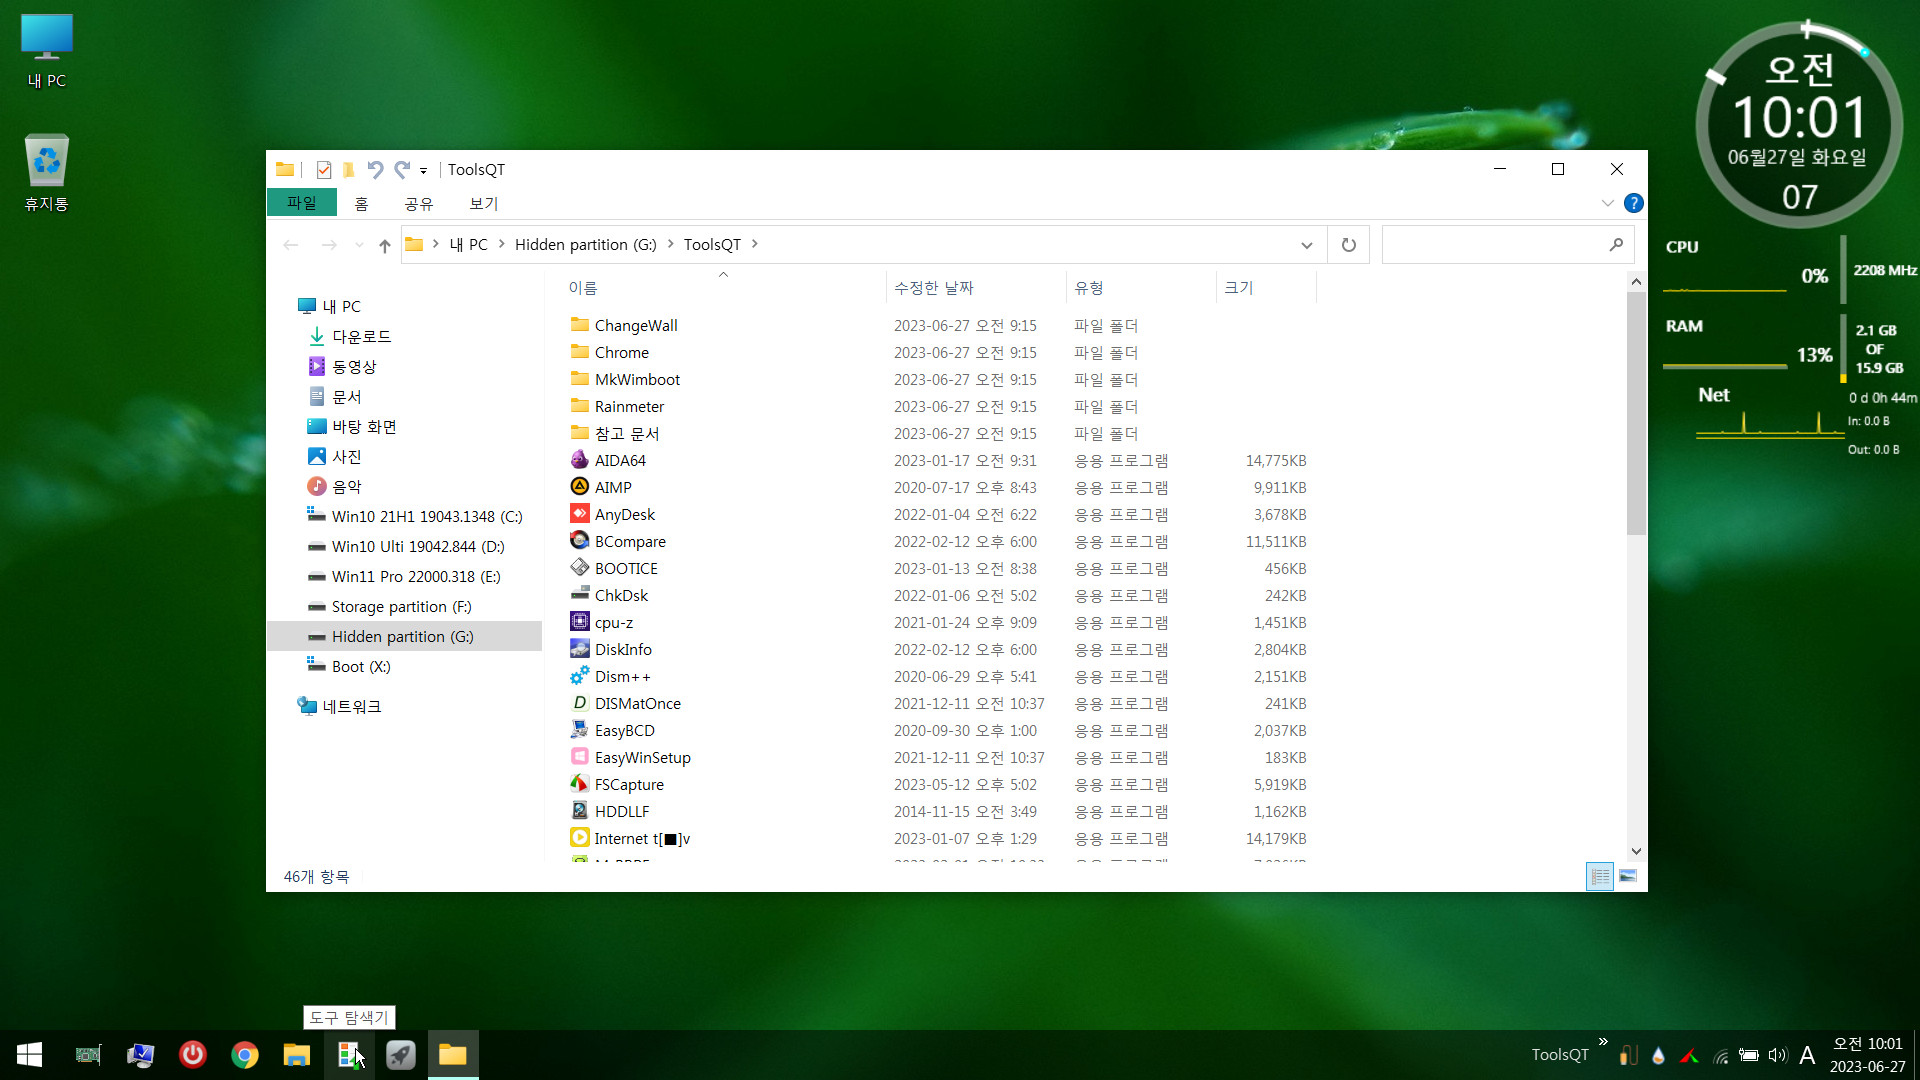Click the BOOTICE file icon
Image resolution: width=1920 pixels, height=1080 pixels.
coord(579,568)
